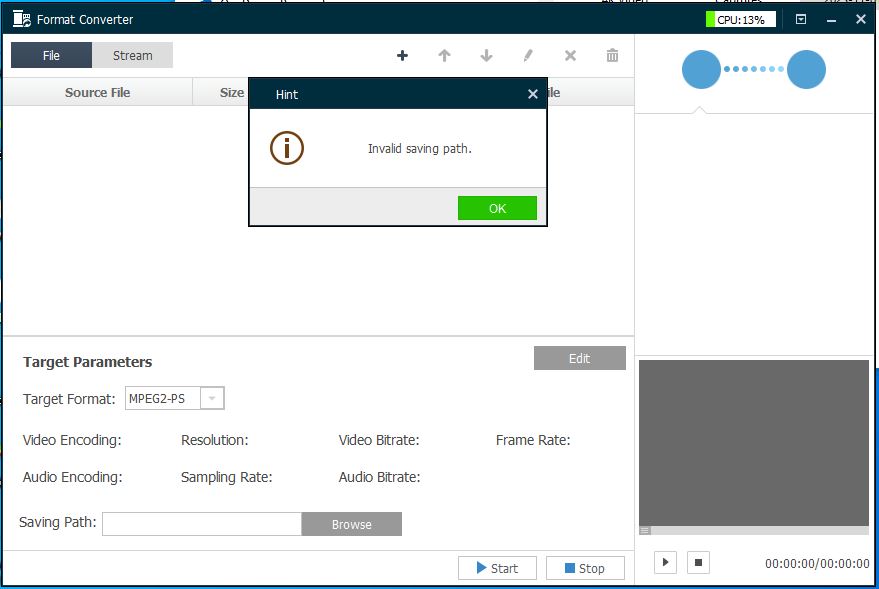Click the video preview seek slider handle
Viewport: 879px width, 589px height.
645,530
